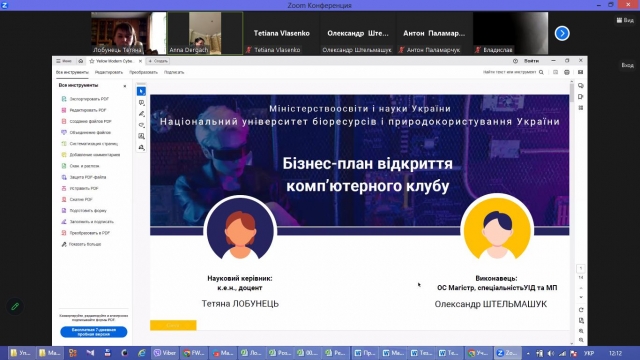Switch to Редактировать tab

coord(109,72)
